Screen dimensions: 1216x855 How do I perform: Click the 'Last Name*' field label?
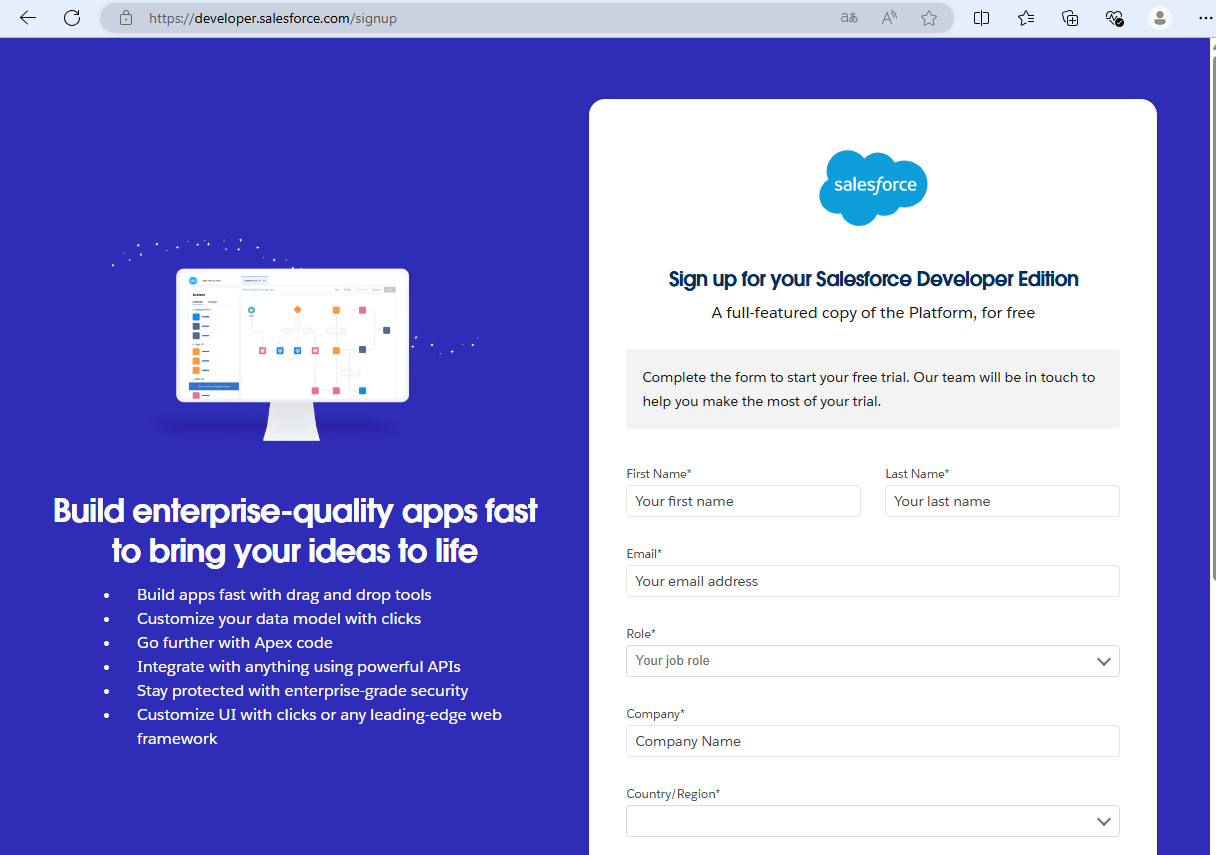click(x=917, y=474)
